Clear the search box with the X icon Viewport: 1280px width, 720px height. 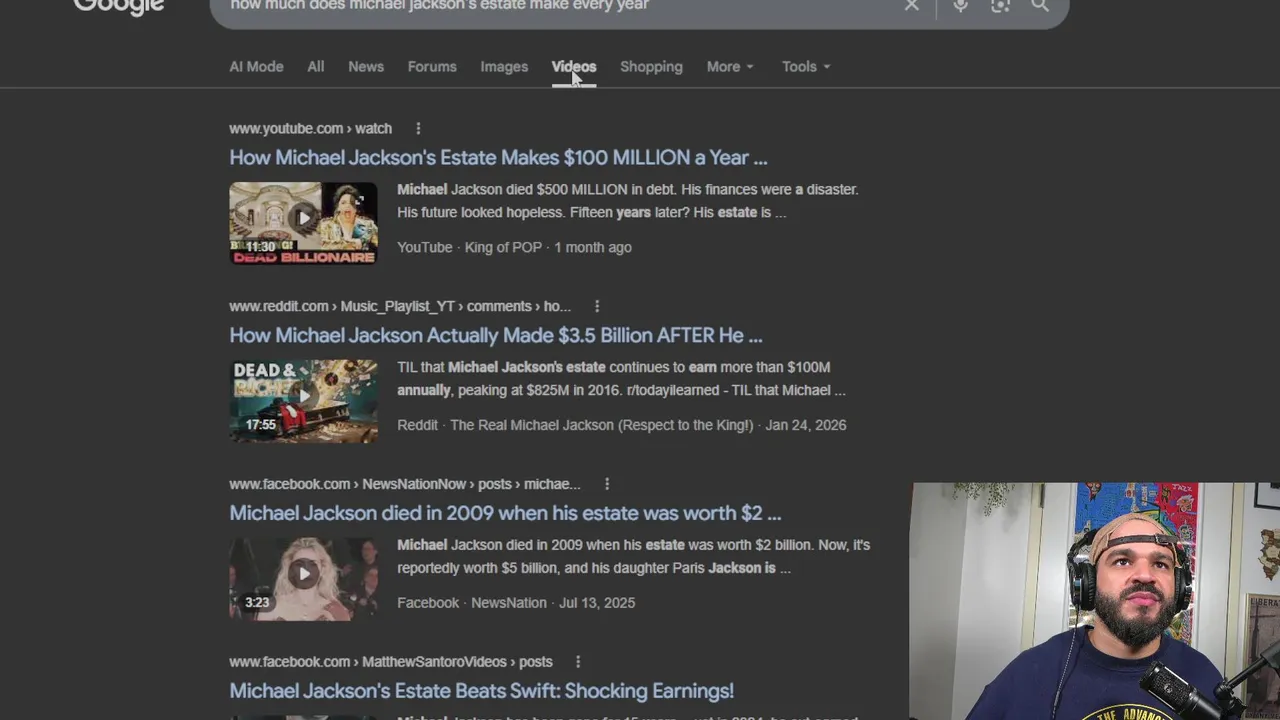tap(911, 6)
